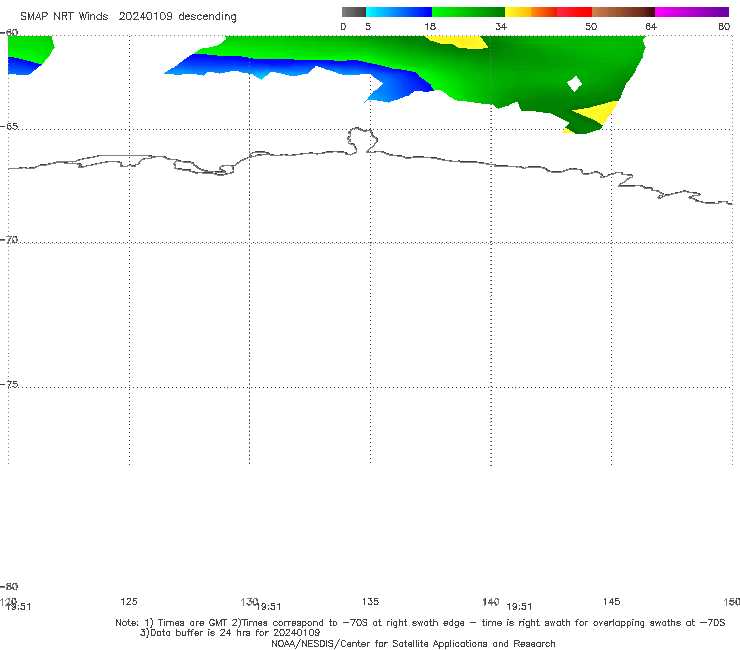The width and height of the screenshot is (740, 650).
Task: Click the swath time '19:51' near longitude 130
Action: 269,607
